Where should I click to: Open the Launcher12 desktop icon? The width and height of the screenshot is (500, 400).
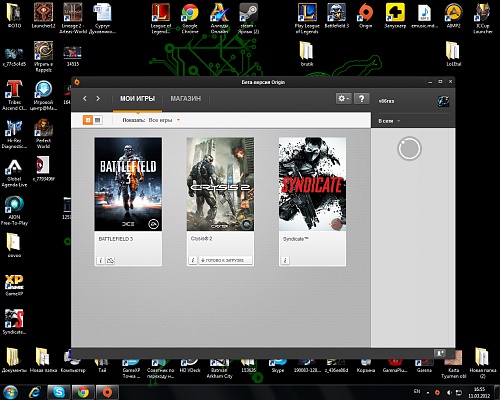[x=43, y=16]
